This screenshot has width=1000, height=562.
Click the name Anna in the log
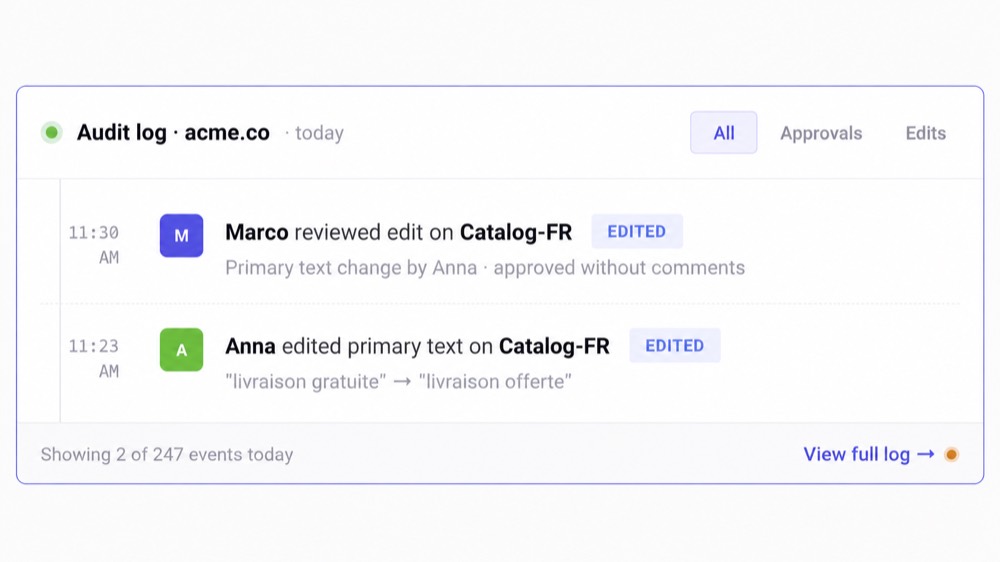pyautogui.click(x=251, y=346)
